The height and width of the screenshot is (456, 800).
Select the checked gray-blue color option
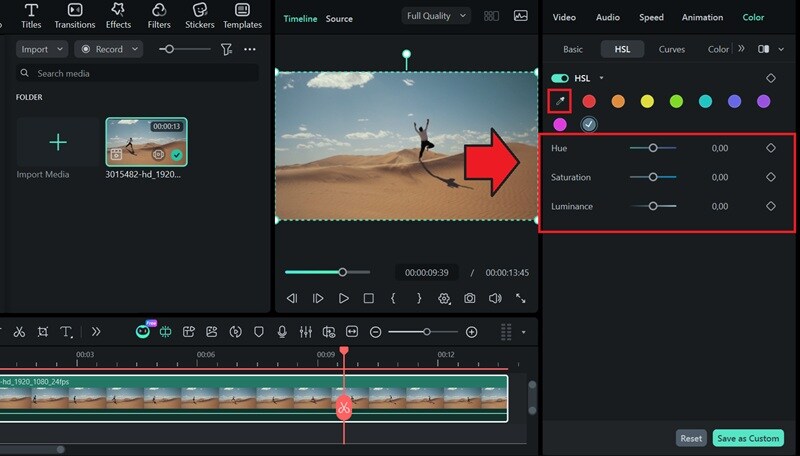click(589, 124)
